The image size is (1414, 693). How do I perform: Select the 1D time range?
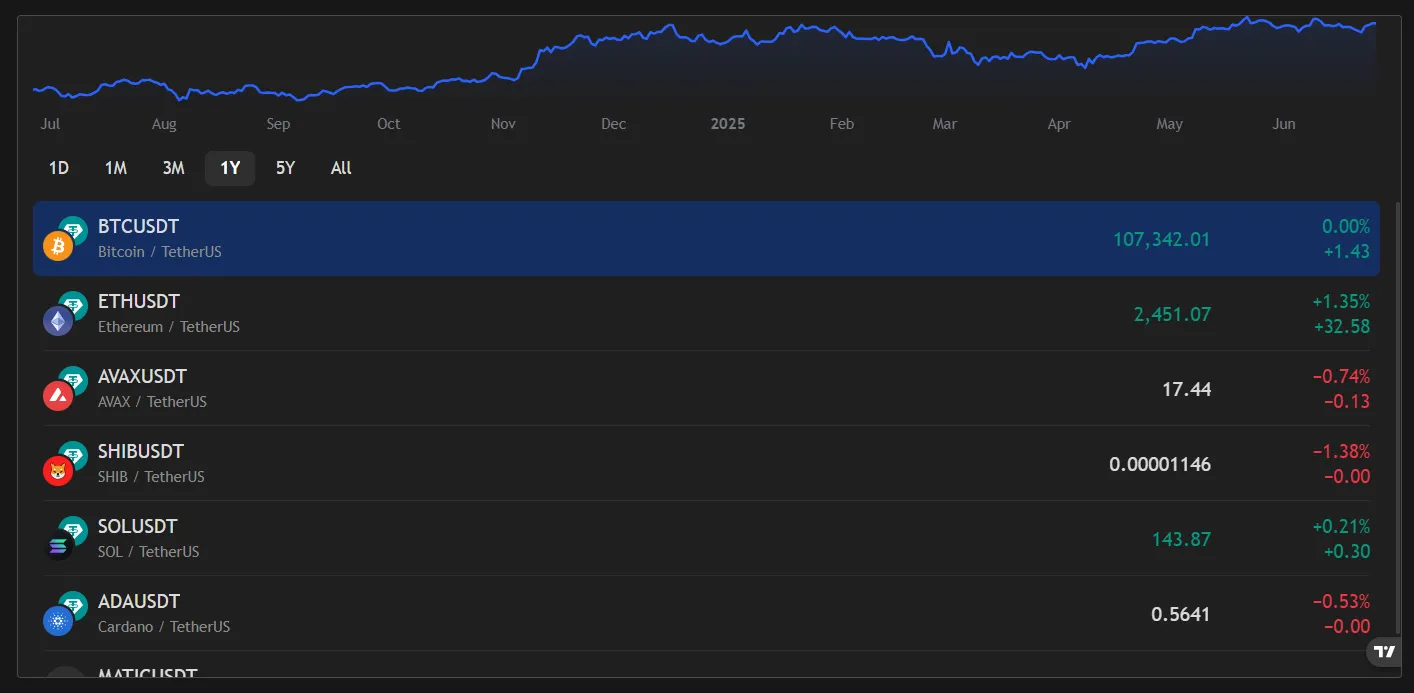59,168
